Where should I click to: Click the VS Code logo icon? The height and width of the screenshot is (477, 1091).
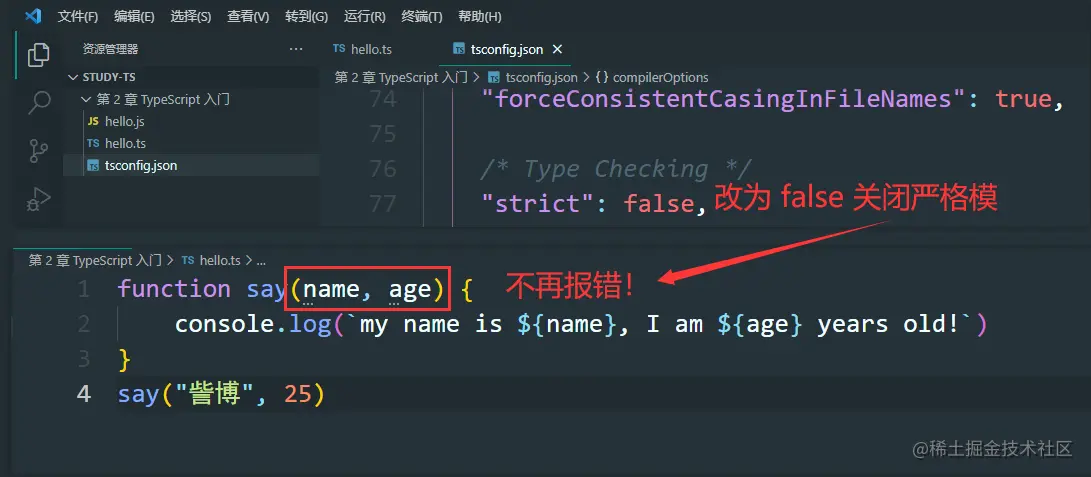coord(33,16)
